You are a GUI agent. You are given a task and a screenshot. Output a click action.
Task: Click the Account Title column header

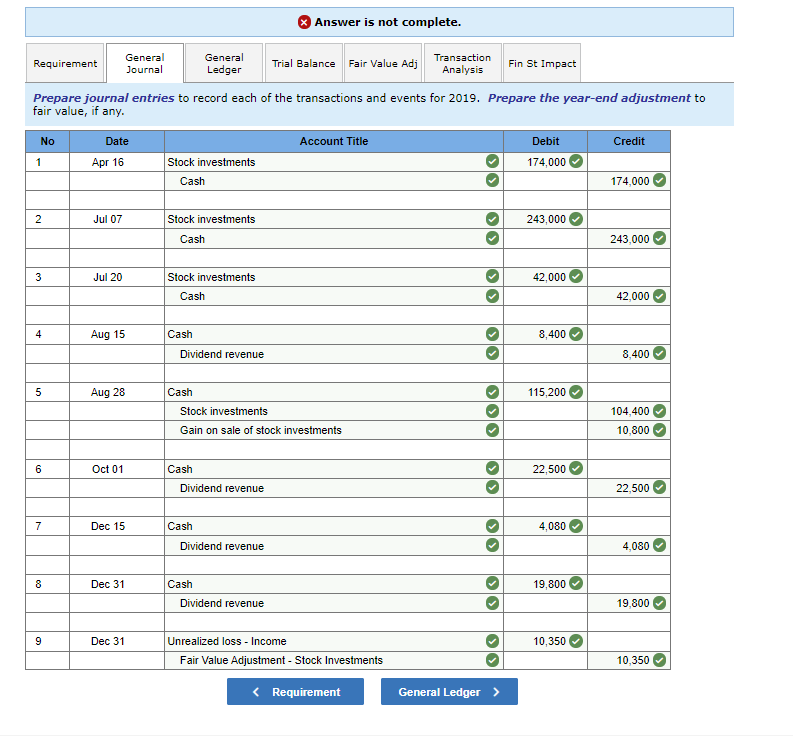(334, 142)
